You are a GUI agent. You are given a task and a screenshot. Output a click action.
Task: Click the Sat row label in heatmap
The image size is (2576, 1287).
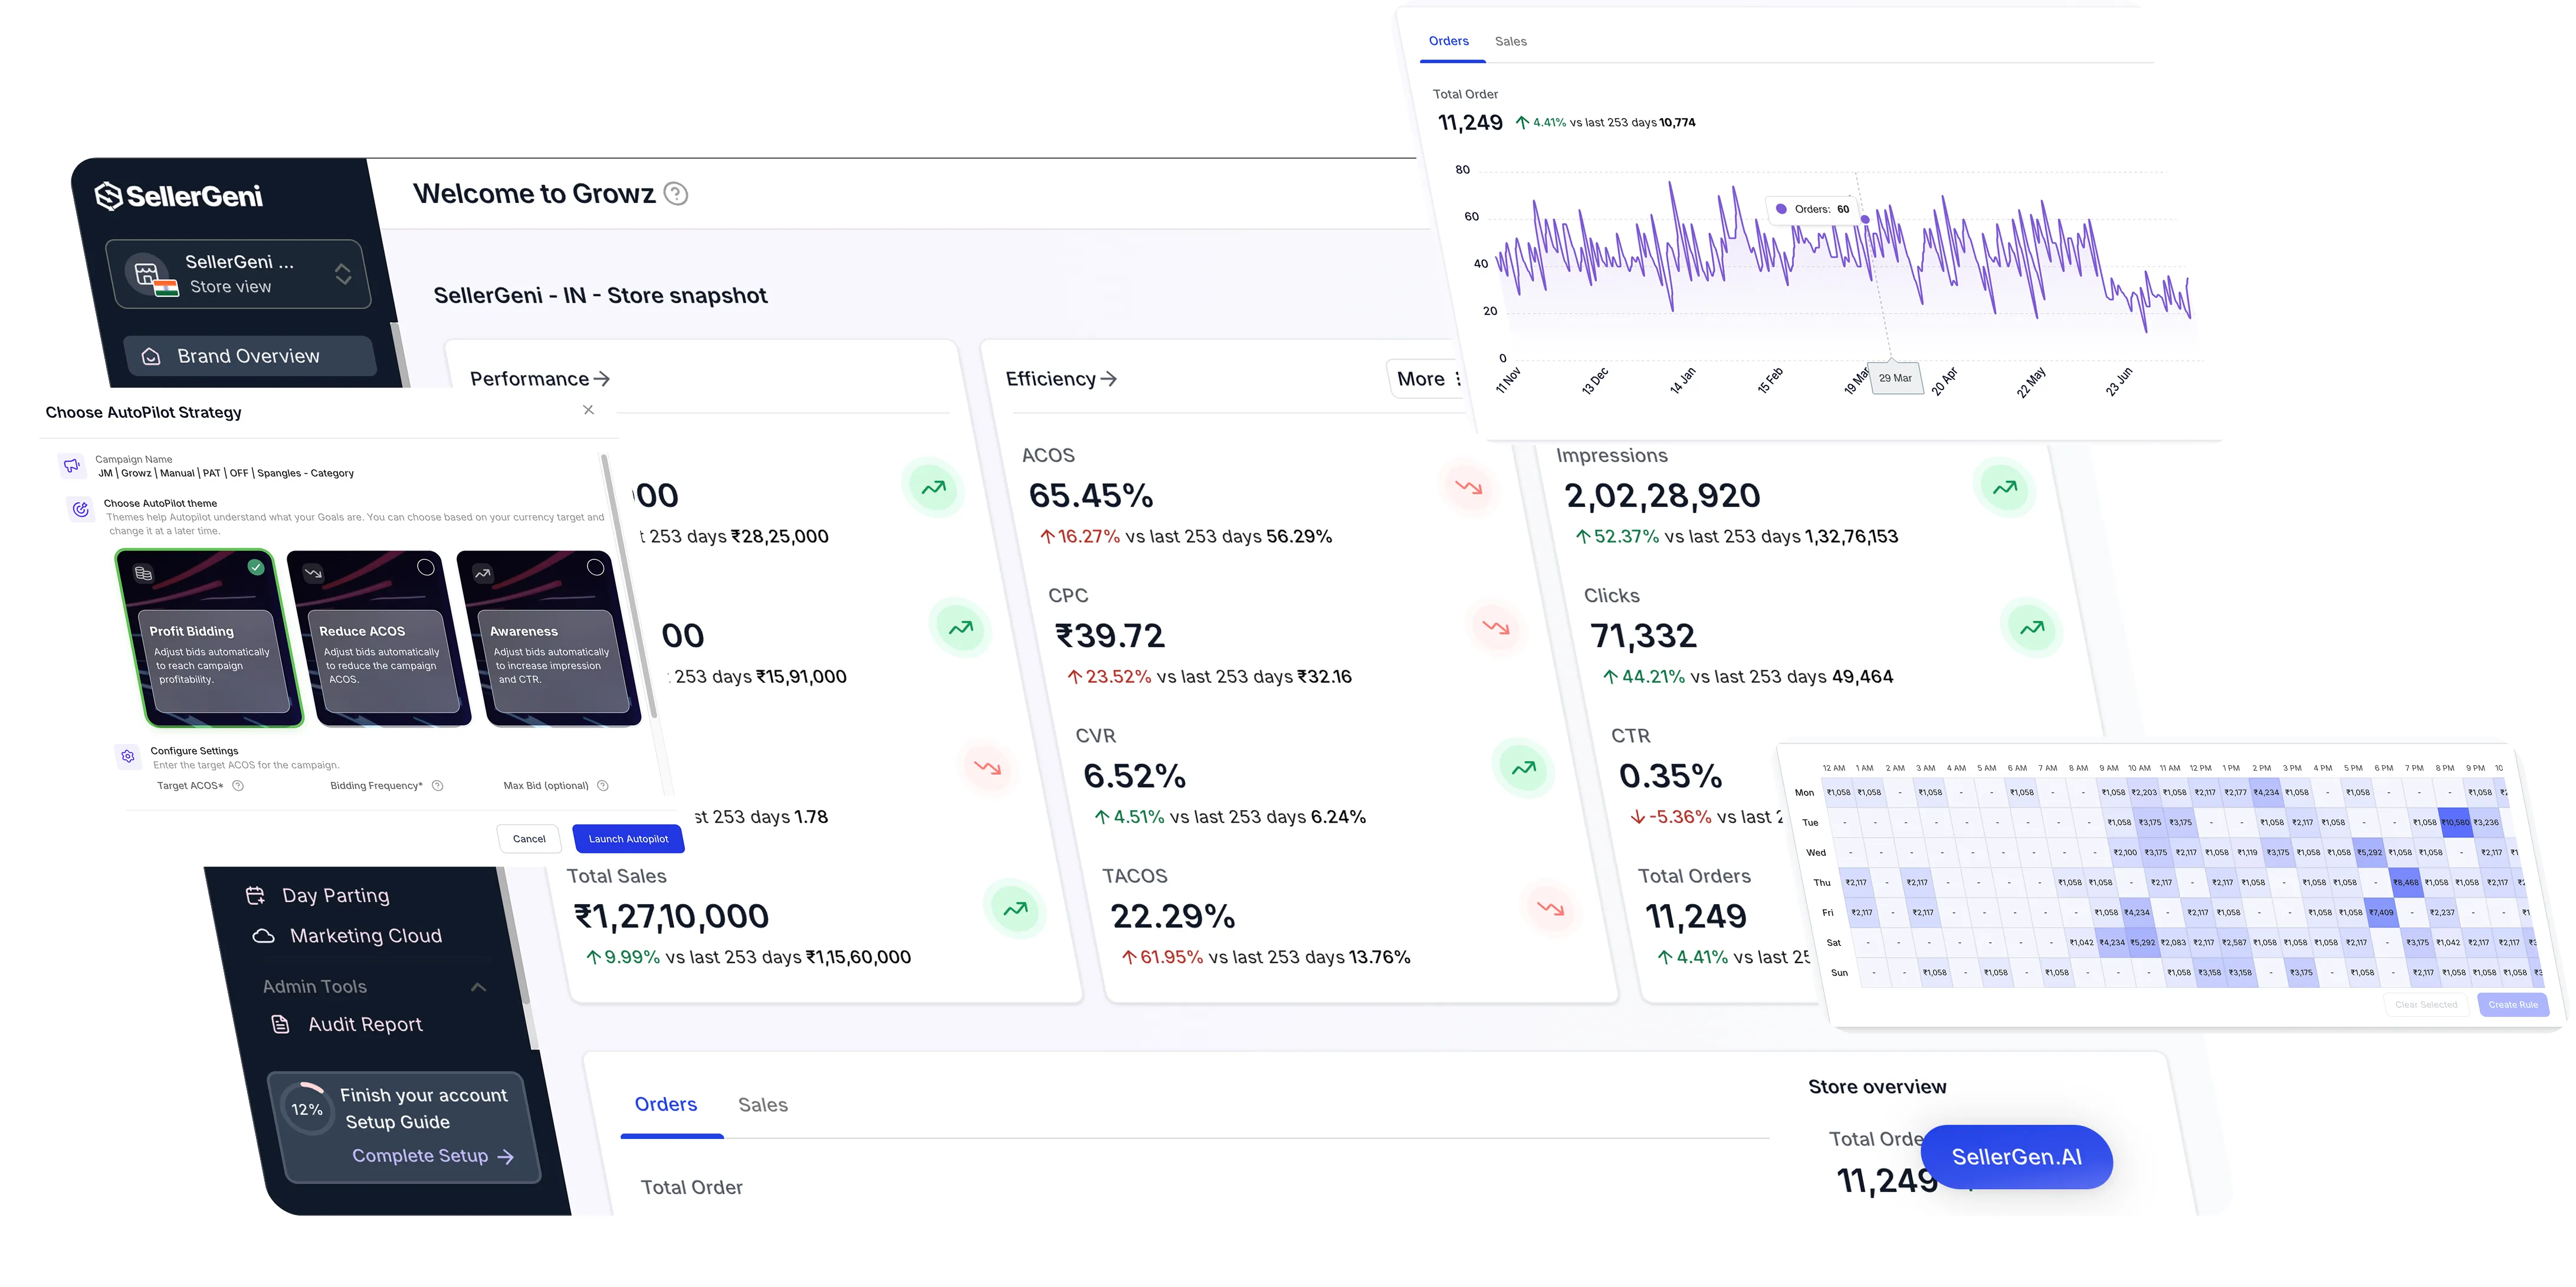pyautogui.click(x=1833, y=943)
